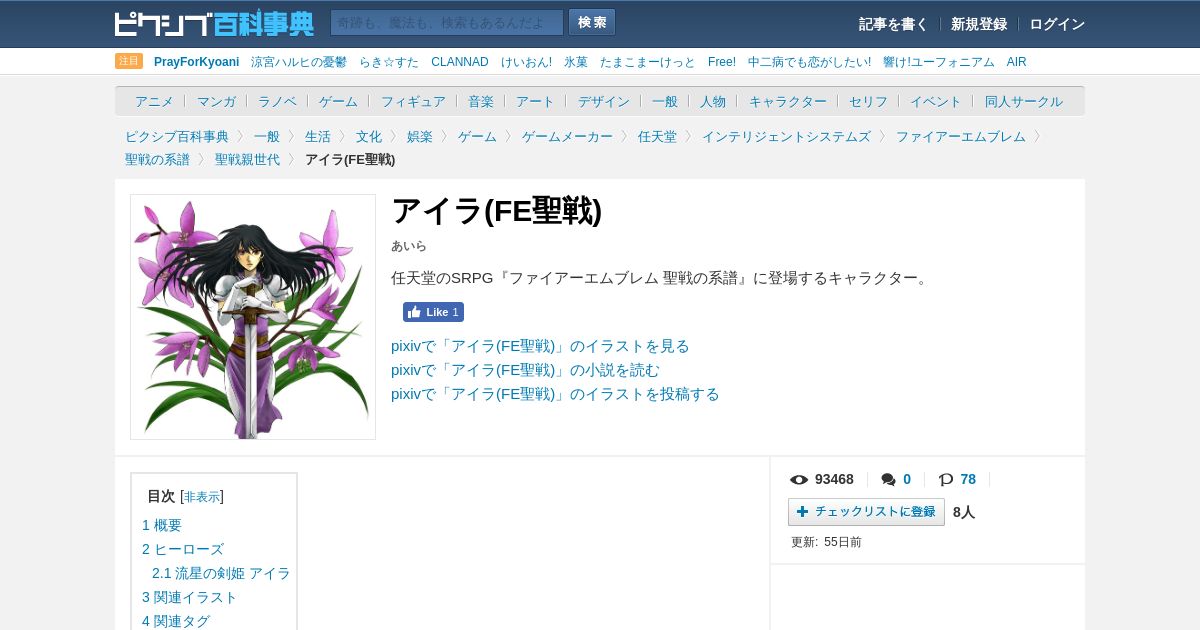Jump to section 3 関連イラスト
The height and width of the screenshot is (630, 1200).
pyautogui.click(x=190, y=597)
